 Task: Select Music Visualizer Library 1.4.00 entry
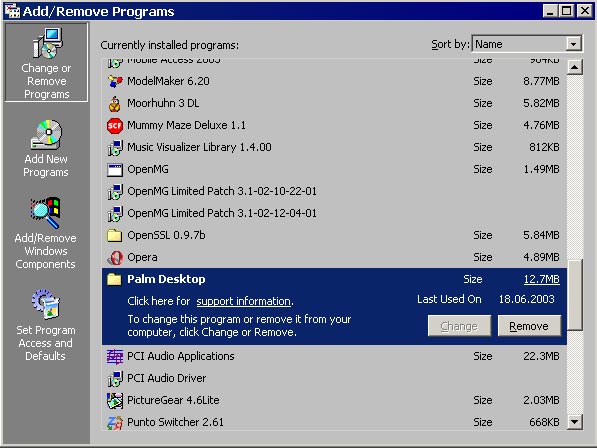[x=334, y=147]
